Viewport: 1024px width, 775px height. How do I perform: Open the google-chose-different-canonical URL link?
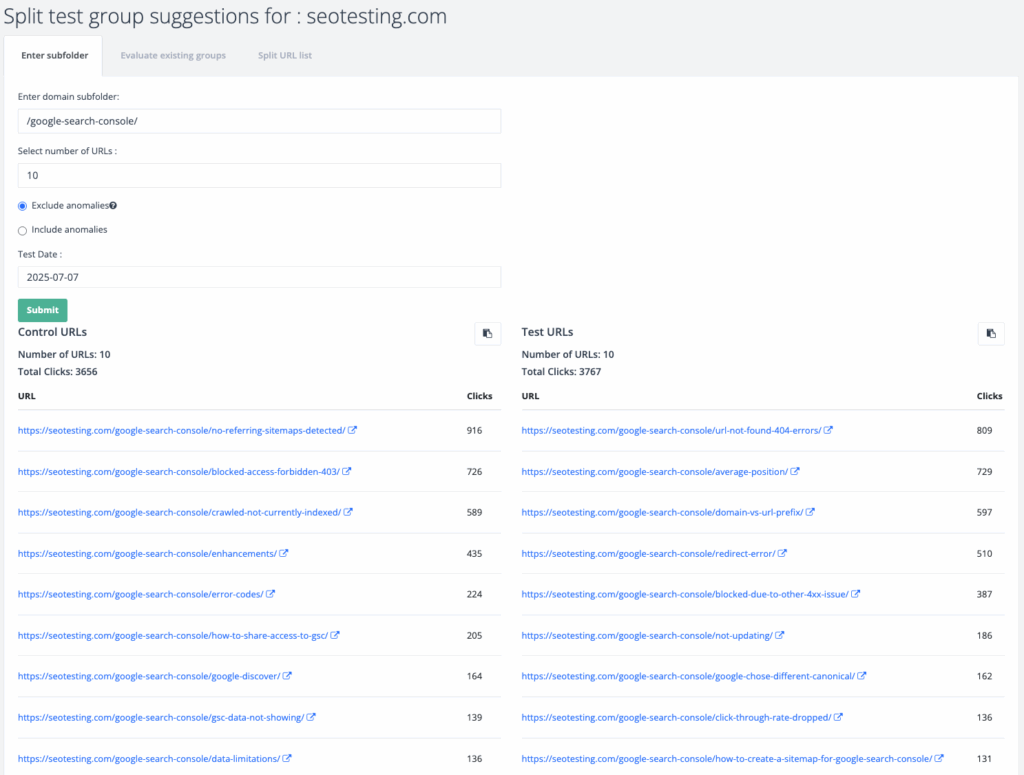pyautogui.click(x=688, y=676)
